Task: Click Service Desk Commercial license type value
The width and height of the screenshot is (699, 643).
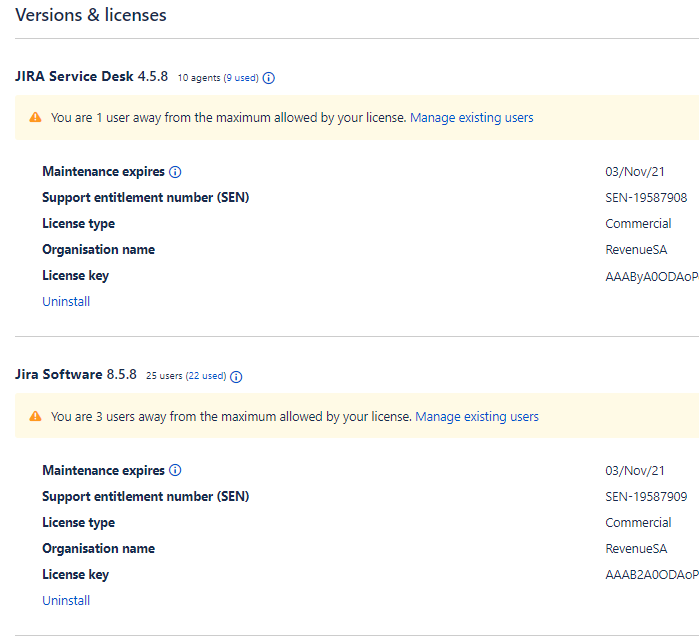Action: pyautogui.click(x=638, y=223)
